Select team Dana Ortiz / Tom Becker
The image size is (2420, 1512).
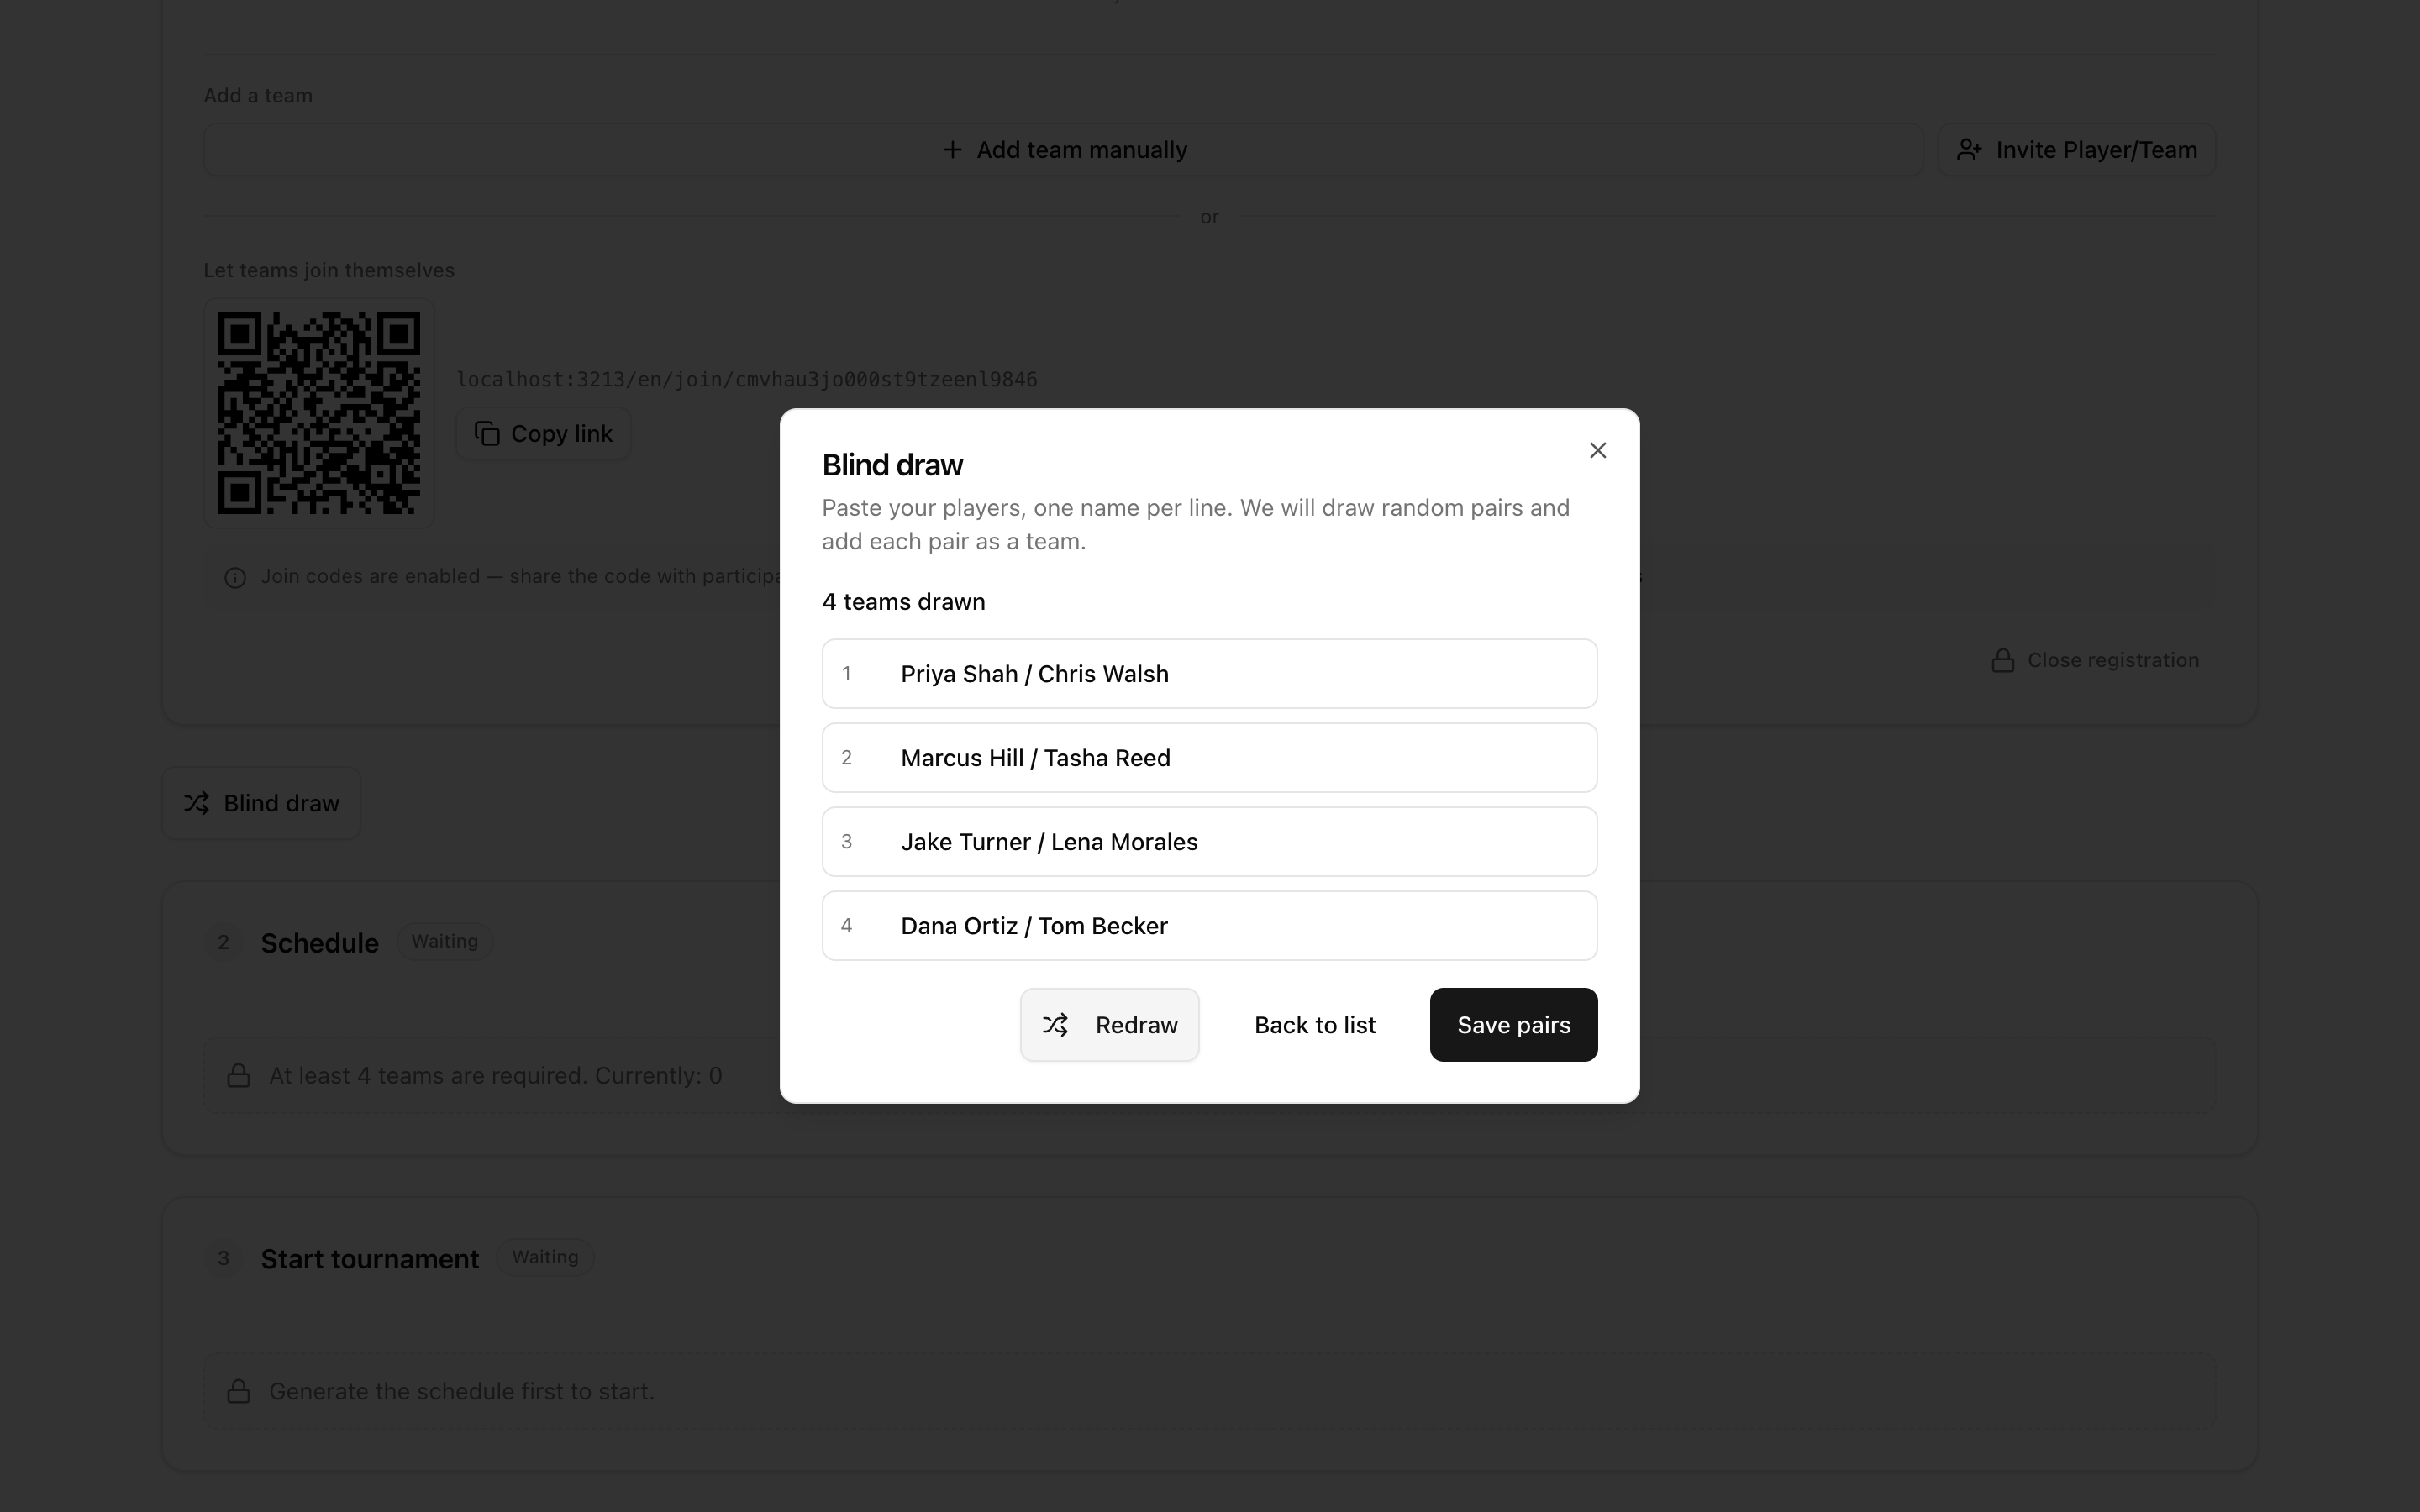point(1209,926)
